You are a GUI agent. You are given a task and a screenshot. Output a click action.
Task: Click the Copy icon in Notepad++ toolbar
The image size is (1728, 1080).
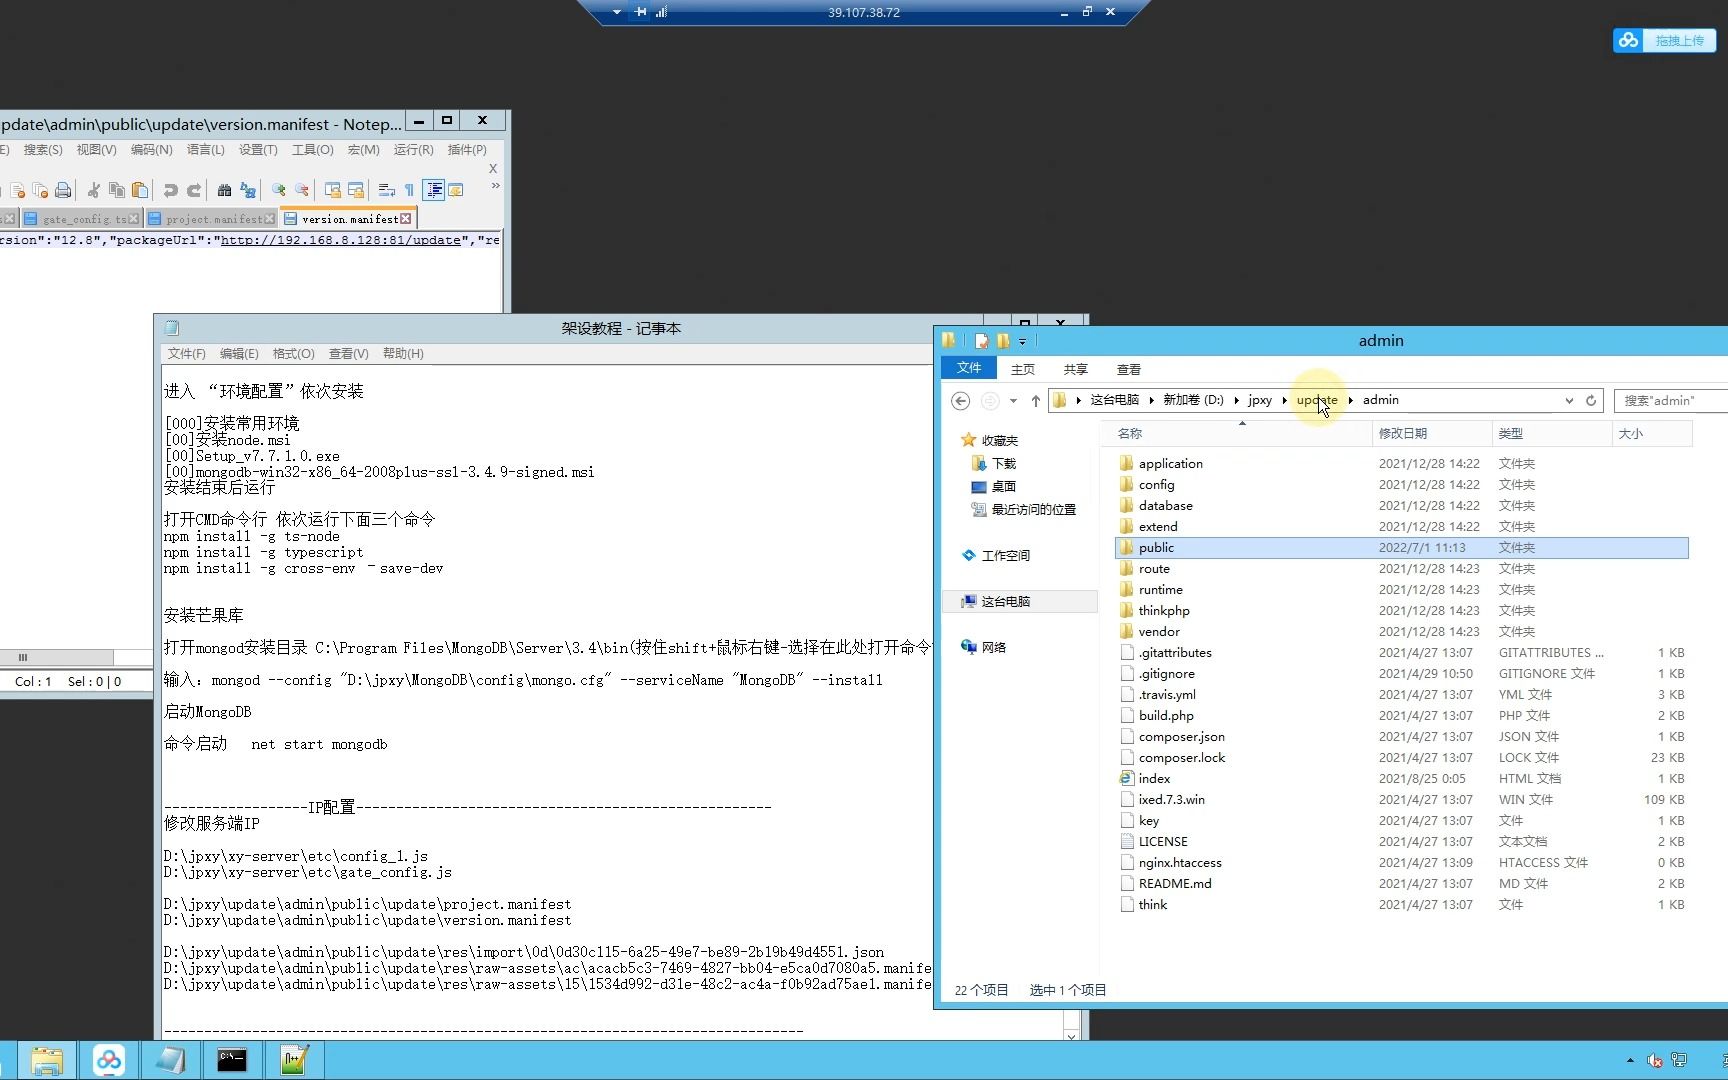tap(117, 190)
